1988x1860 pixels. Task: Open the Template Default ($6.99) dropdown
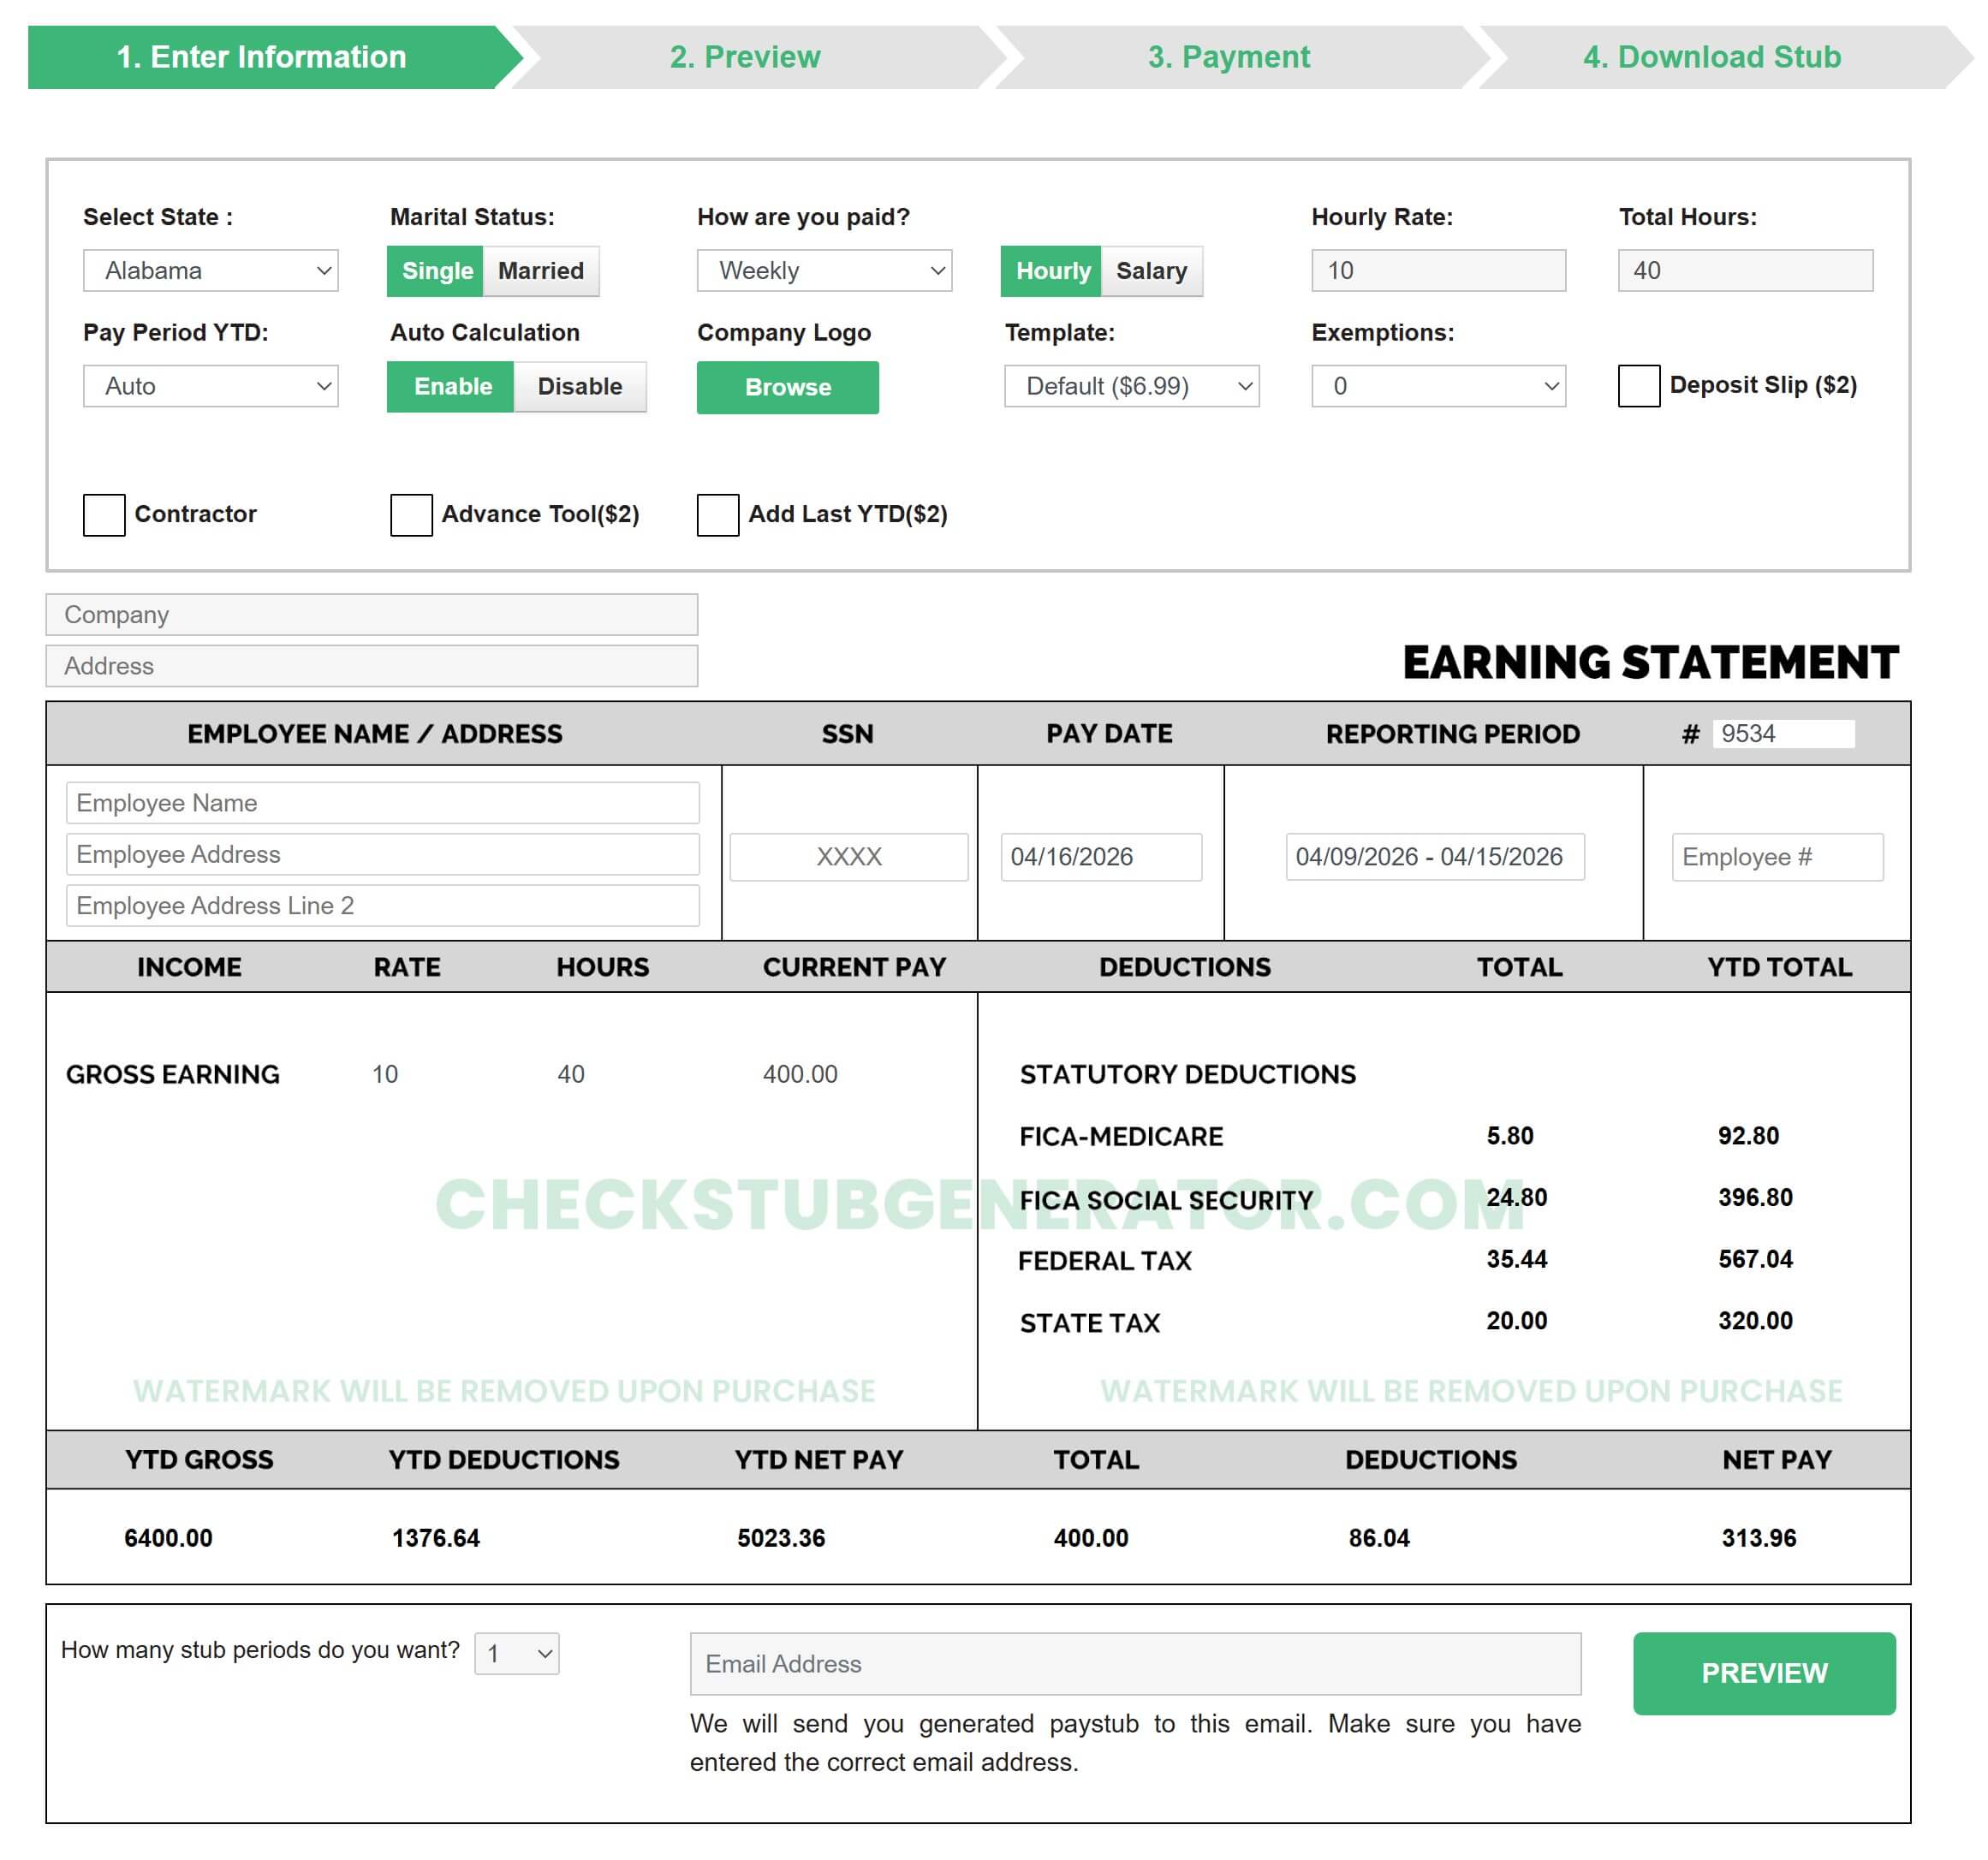[1132, 387]
